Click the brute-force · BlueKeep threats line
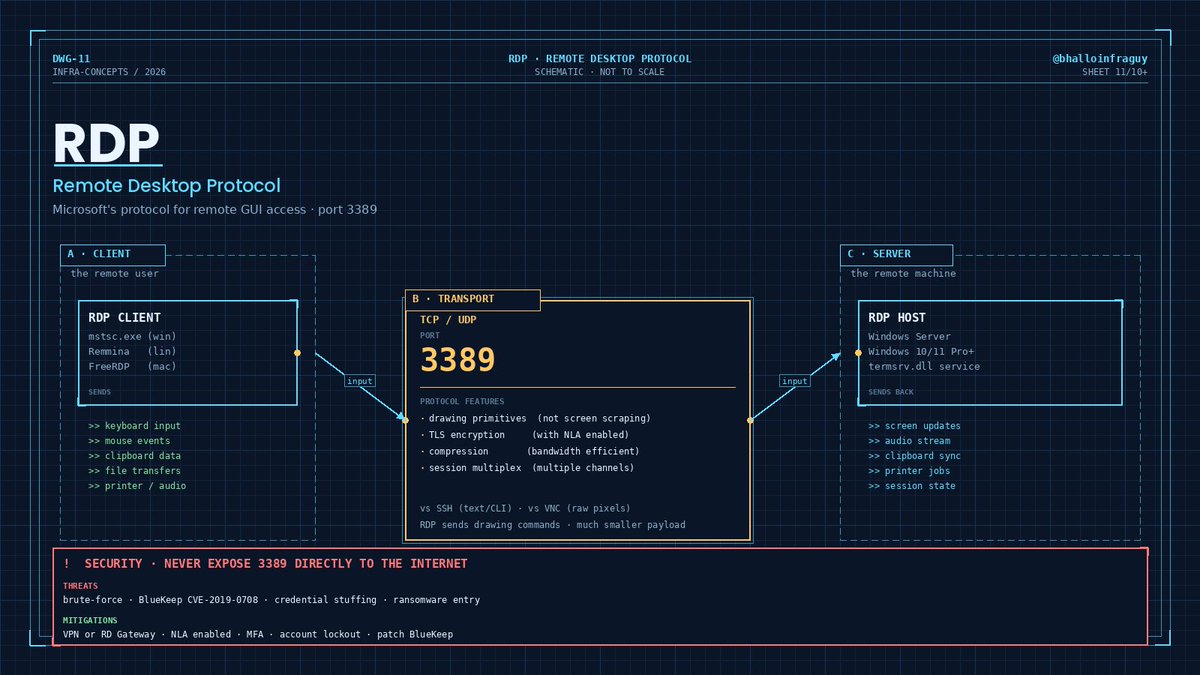The height and width of the screenshot is (675, 1200). point(271,600)
